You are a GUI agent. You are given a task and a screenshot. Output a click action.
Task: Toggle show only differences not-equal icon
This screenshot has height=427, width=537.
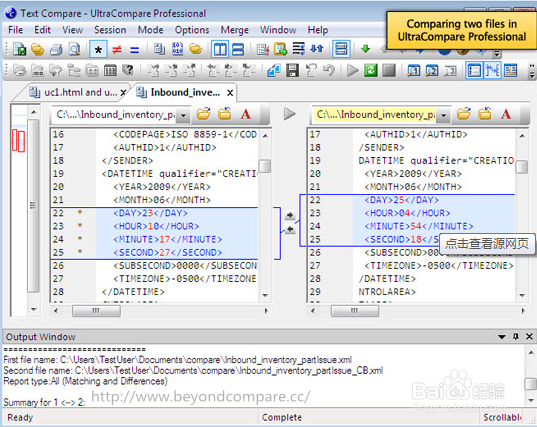(x=117, y=50)
